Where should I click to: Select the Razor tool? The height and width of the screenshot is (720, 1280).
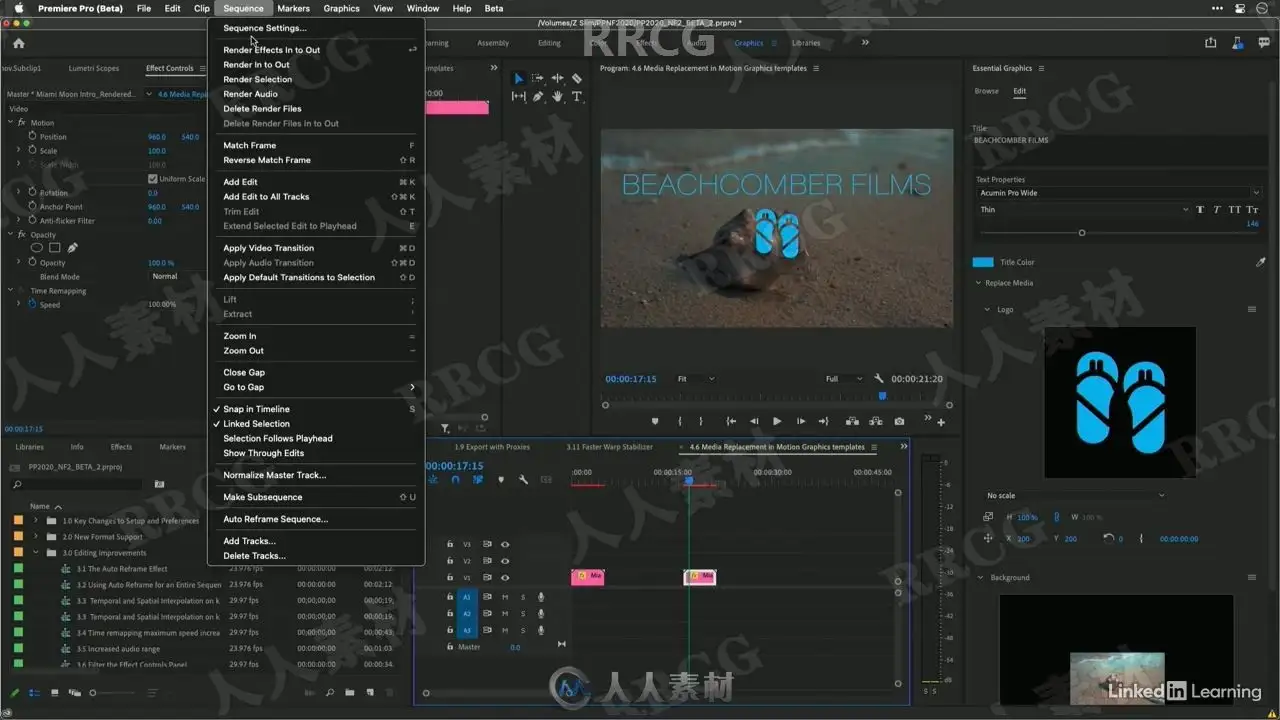pyautogui.click(x=577, y=78)
